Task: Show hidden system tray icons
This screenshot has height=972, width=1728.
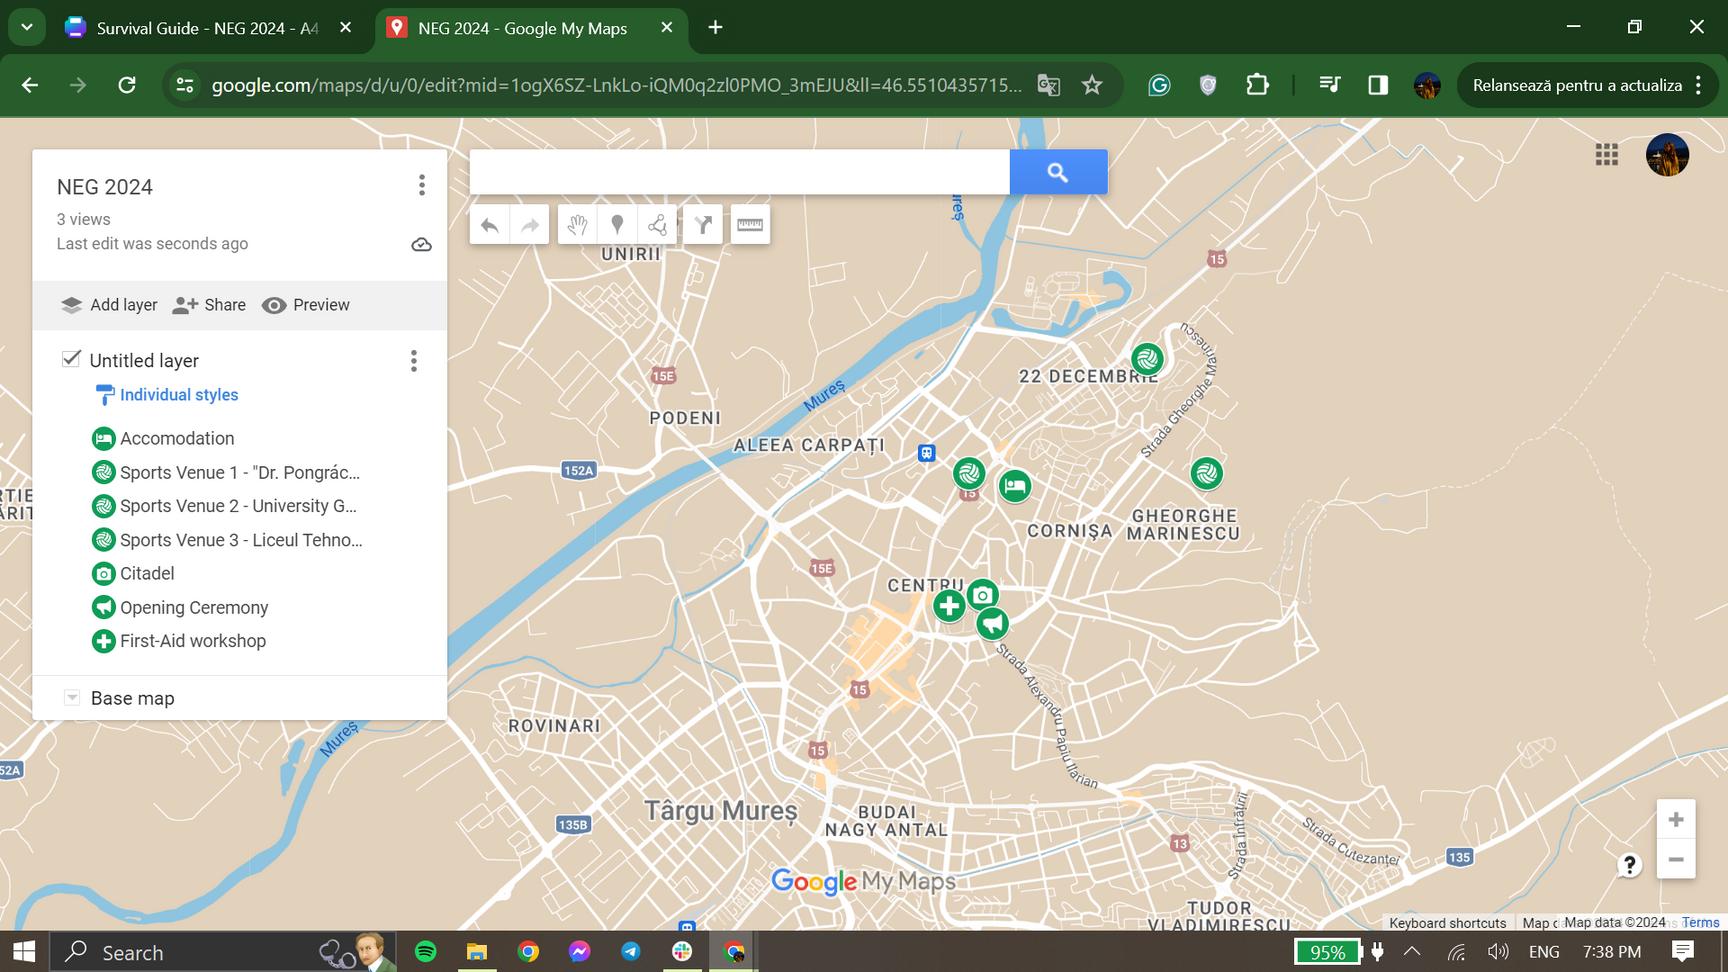Action: (1412, 951)
